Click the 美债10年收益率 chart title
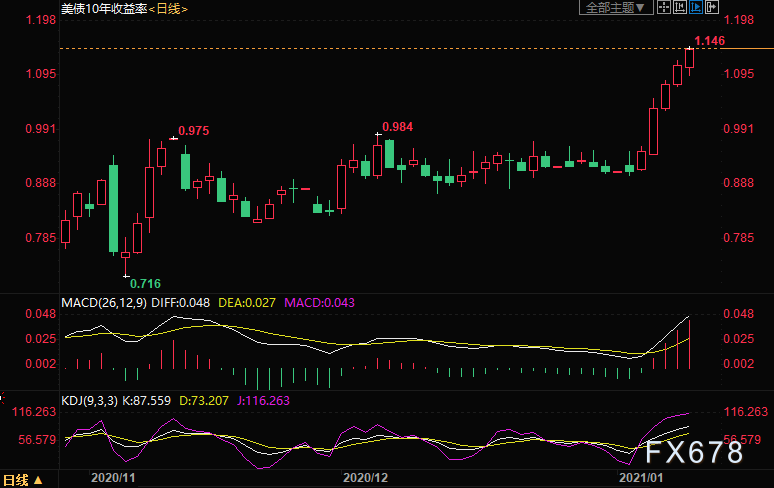This screenshot has width=774, height=488. click(104, 9)
